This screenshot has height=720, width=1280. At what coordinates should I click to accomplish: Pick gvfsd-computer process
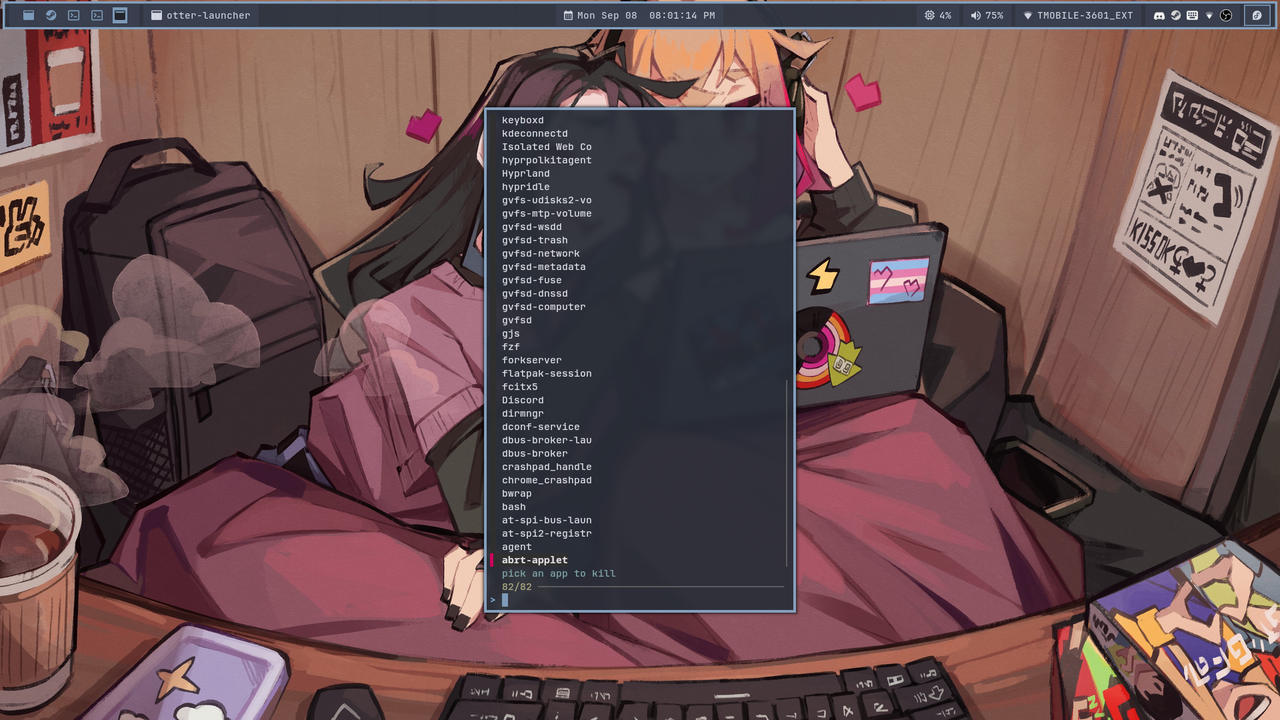tap(544, 307)
